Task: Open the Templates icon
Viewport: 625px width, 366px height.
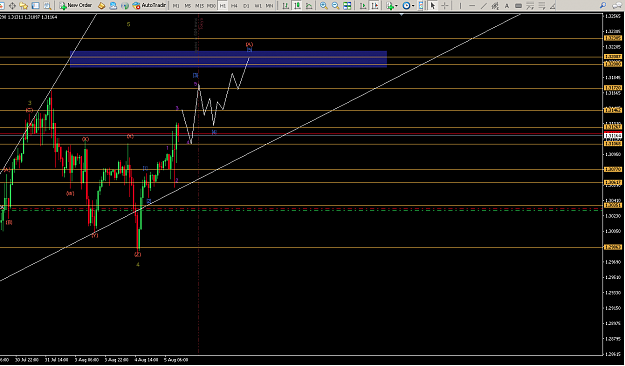Action: 421,6
